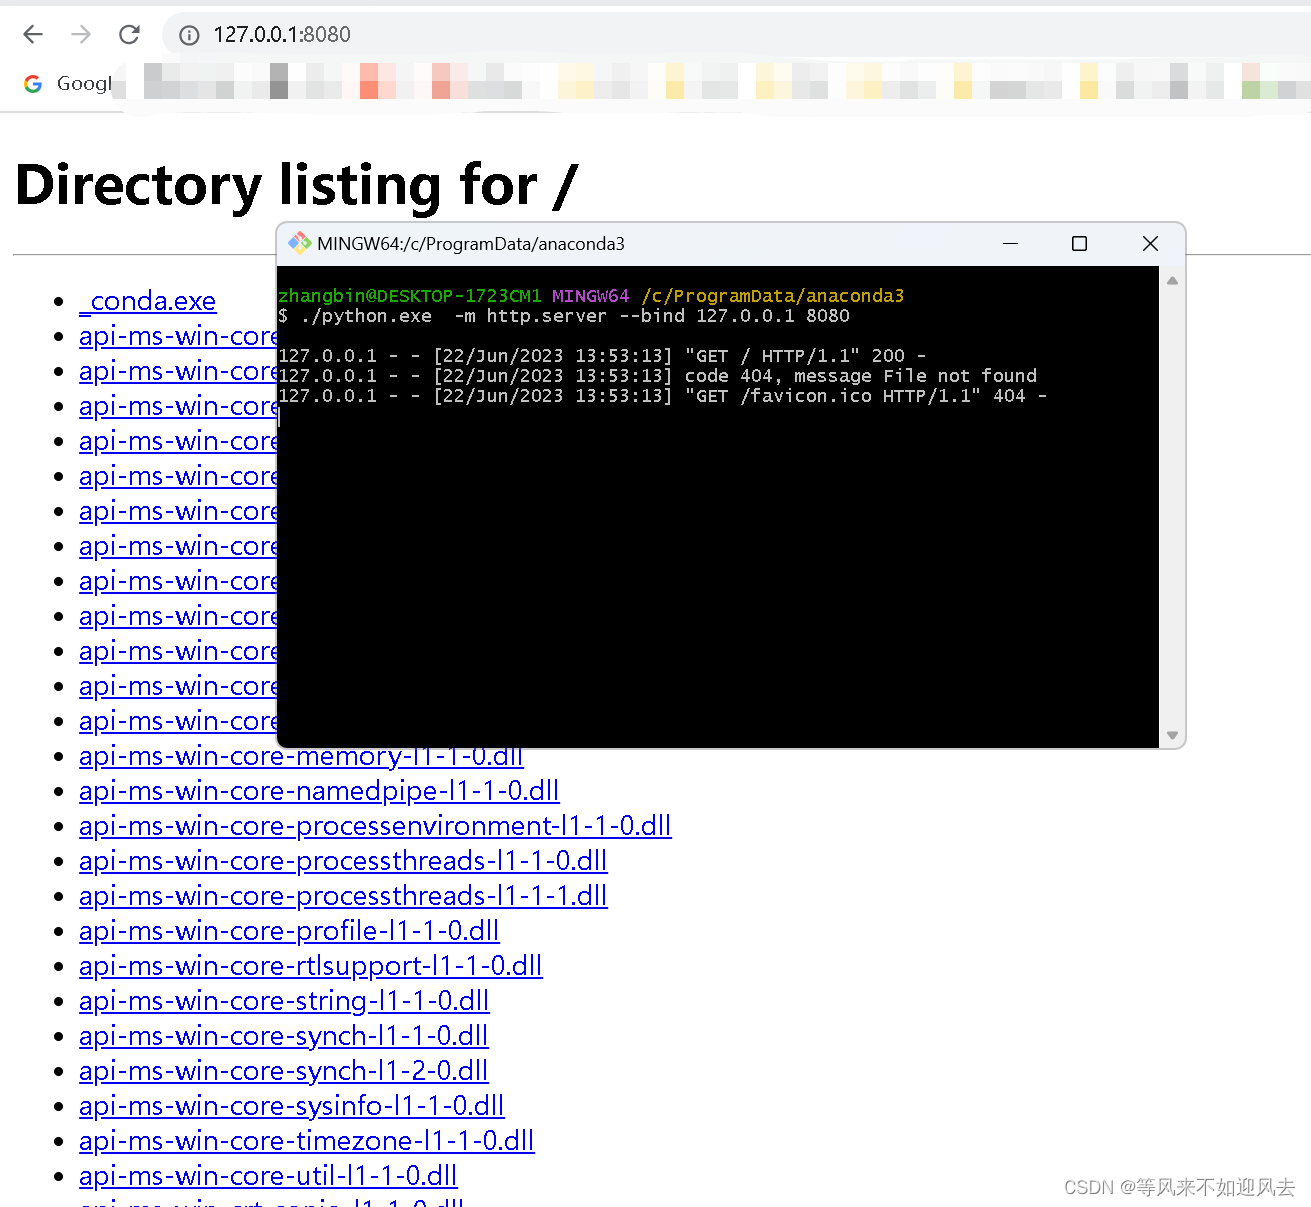Screen dimensions: 1311x1207
Task: Open api-ms-win-core-synch-l1-1-0.dll link
Action: click(x=284, y=1036)
